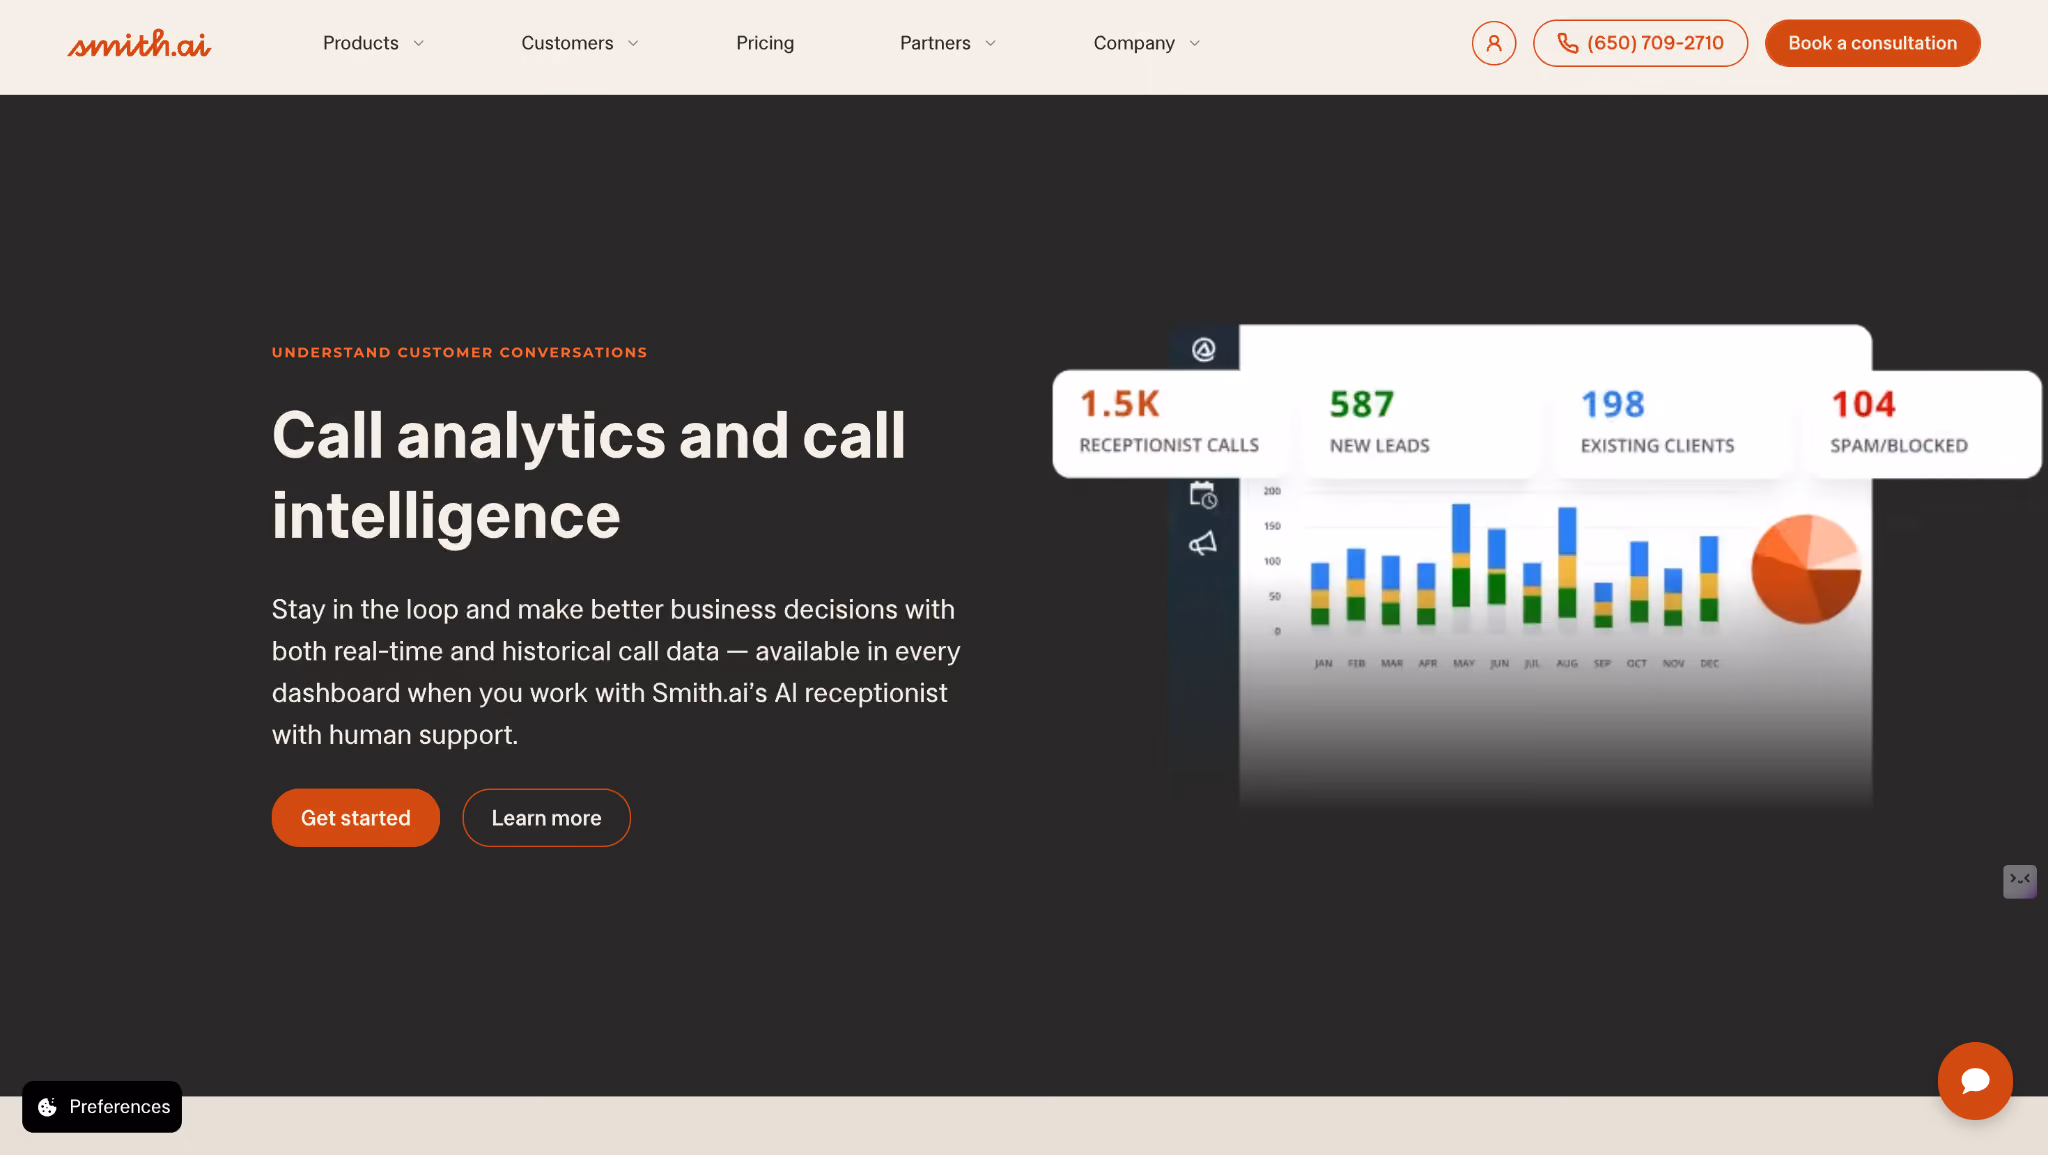2048x1155 pixels.
Task: Click the AUG bar in the chart
Action: pyautogui.click(x=1567, y=563)
